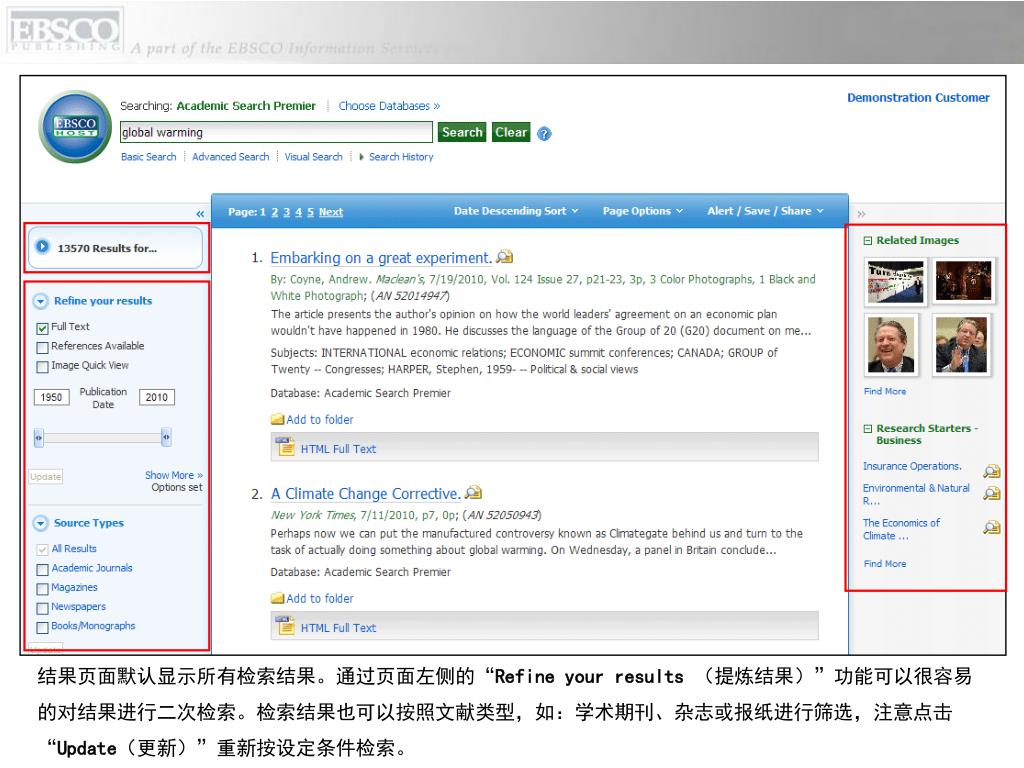Check Books/Monographs source type

pos(42,628)
